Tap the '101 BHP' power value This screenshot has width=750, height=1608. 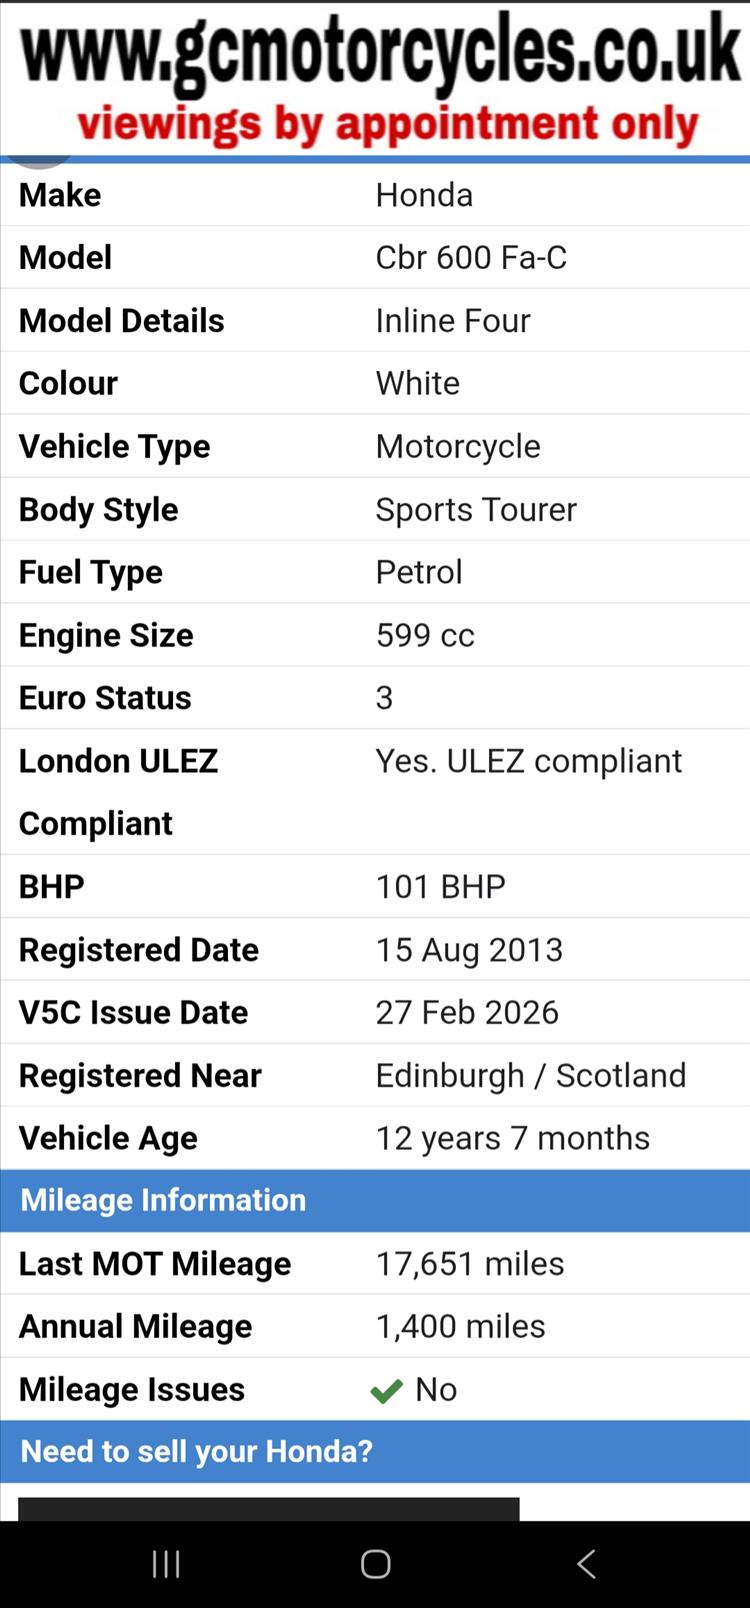coord(441,887)
